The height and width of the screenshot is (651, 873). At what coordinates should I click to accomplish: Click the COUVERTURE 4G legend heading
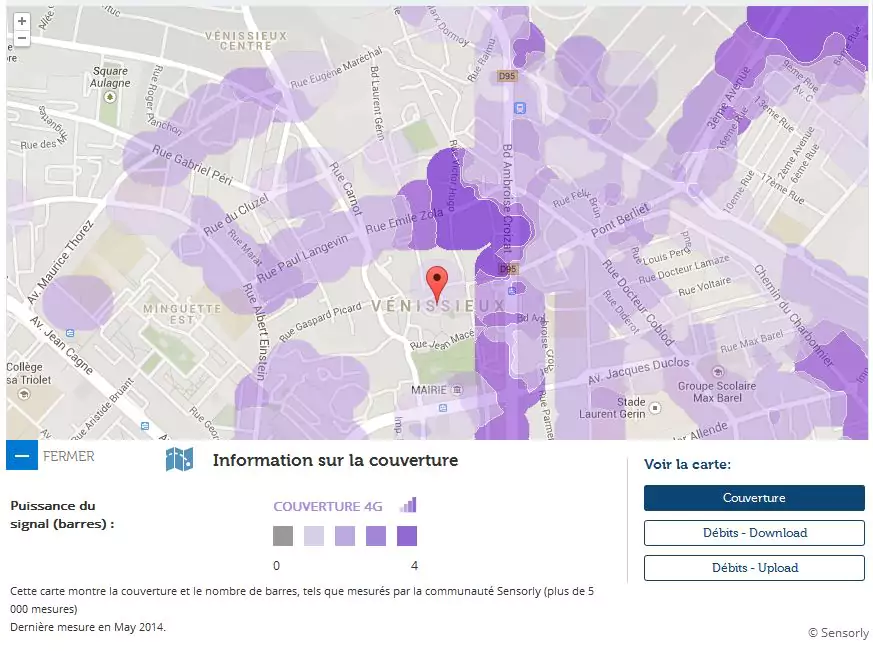[328, 506]
